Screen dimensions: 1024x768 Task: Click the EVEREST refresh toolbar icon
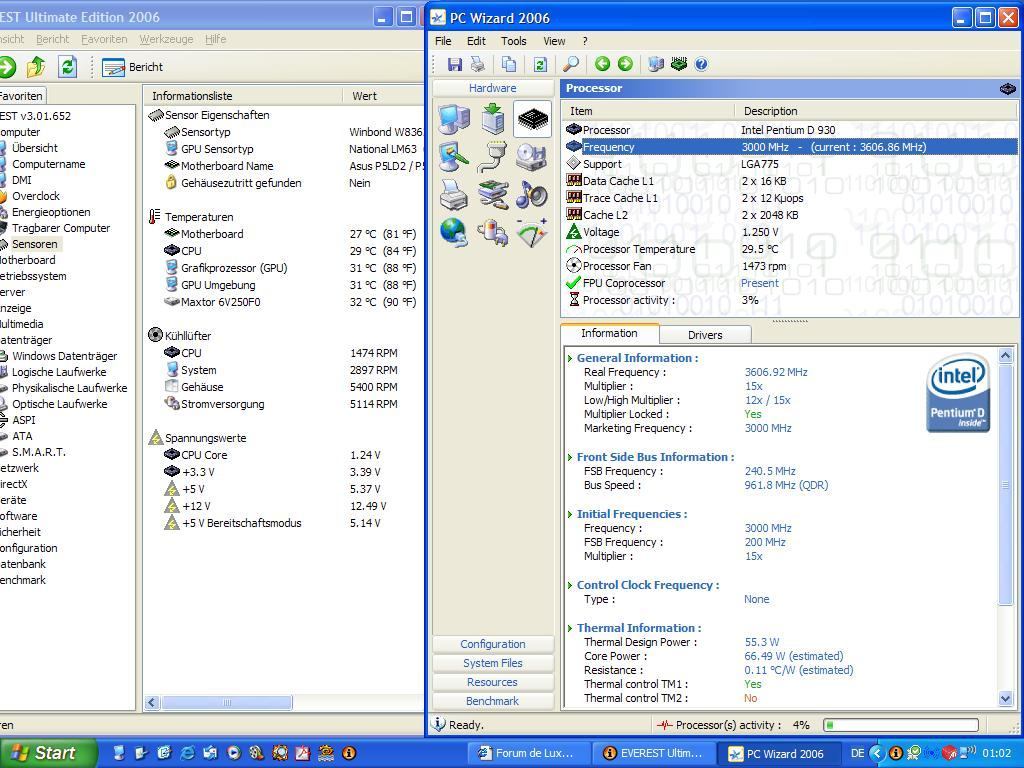pos(67,67)
